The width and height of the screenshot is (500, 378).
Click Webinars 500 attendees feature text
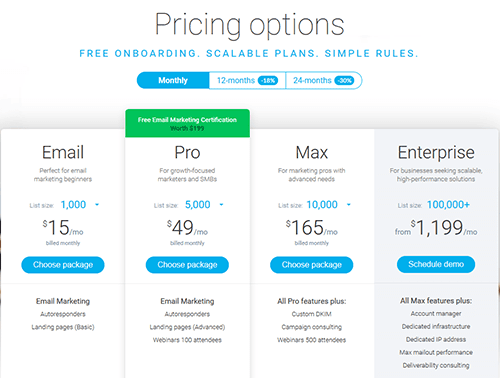pos(312,340)
